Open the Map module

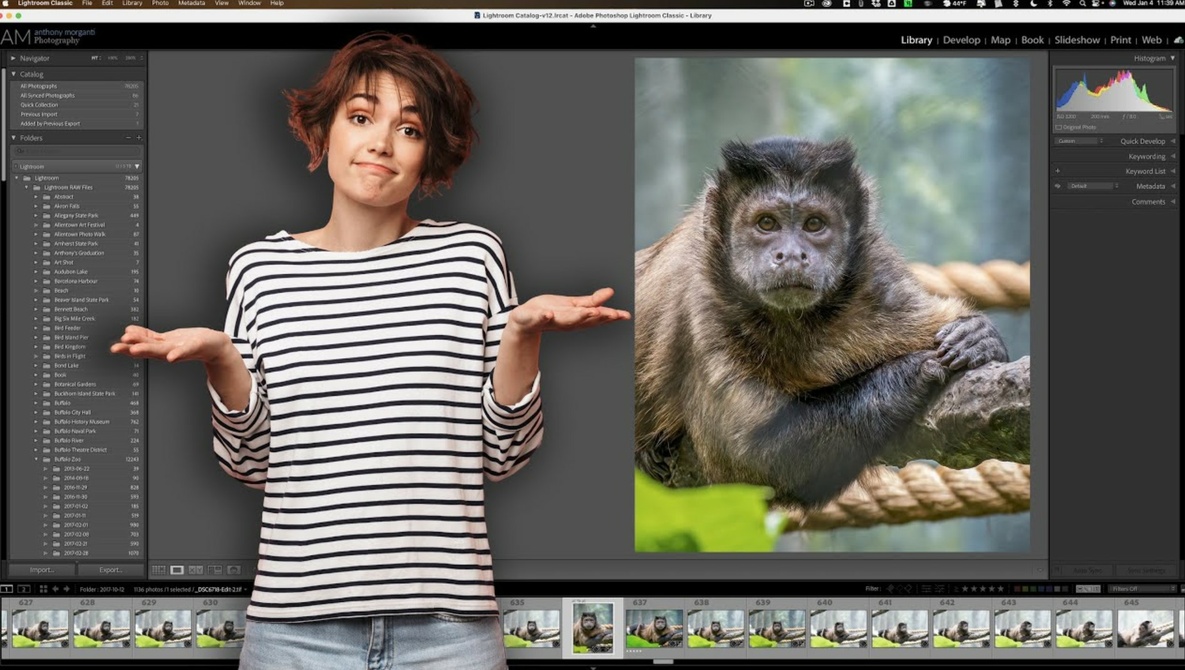(x=1001, y=40)
